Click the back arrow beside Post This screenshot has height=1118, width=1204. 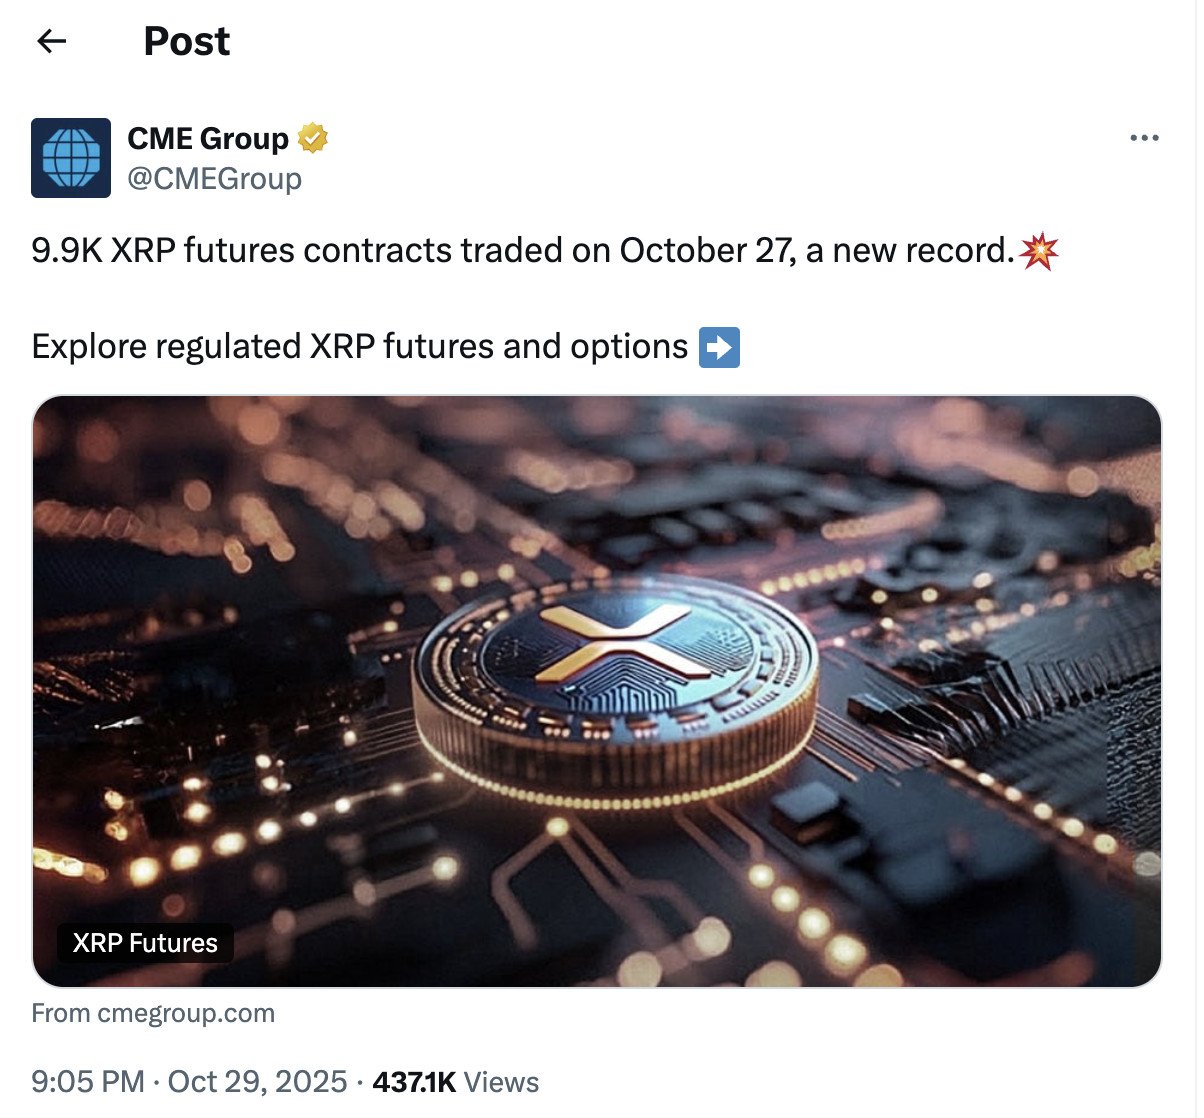click(51, 41)
